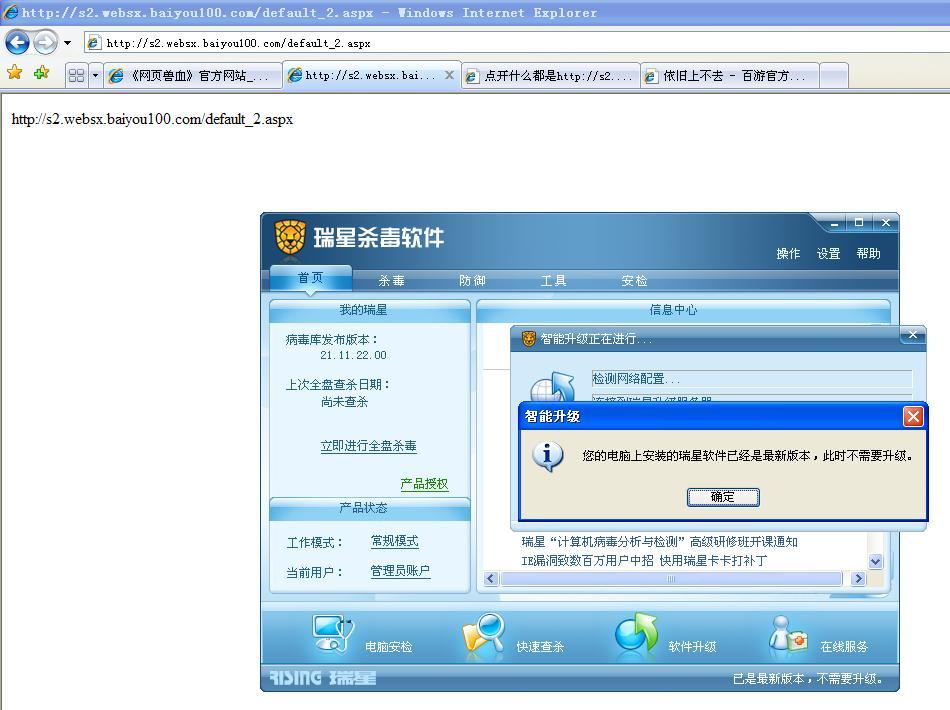Click the 产品状态 panel header
This screenshot has width=950, height=710.
point(370,508)
